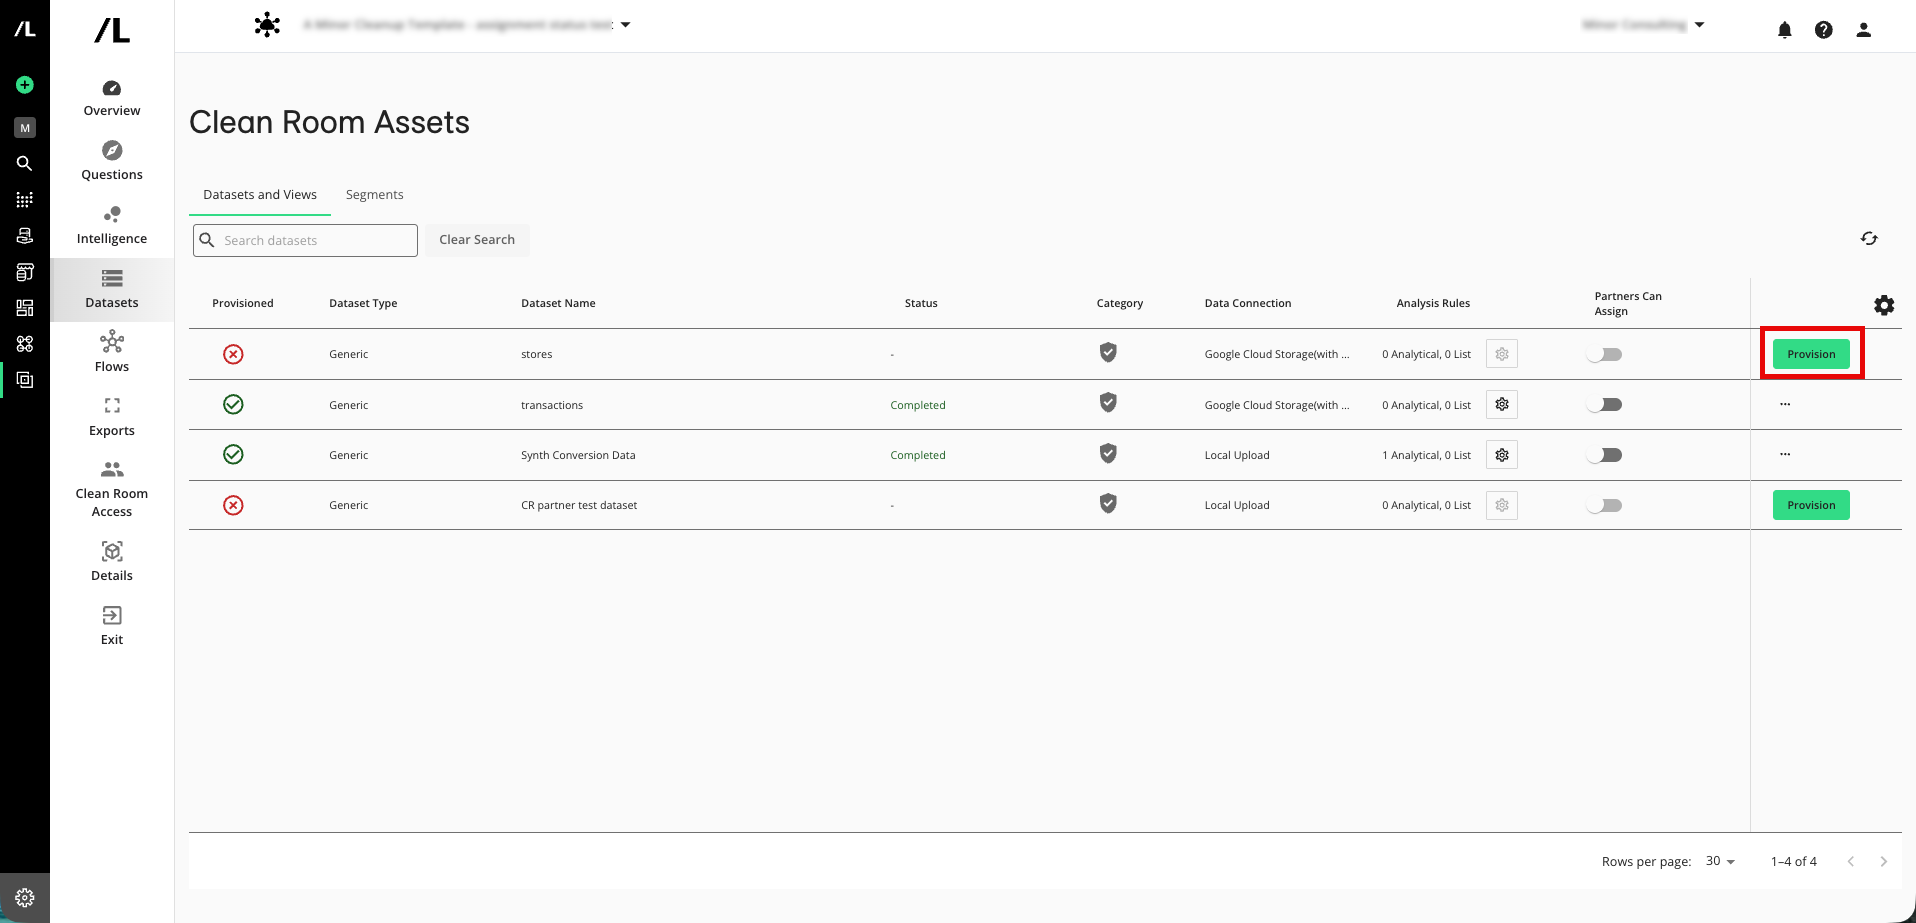The height and width of the screenshot is (923, 1916).
Task: Open more actions for transactions row
Action: coord(1785,404)
